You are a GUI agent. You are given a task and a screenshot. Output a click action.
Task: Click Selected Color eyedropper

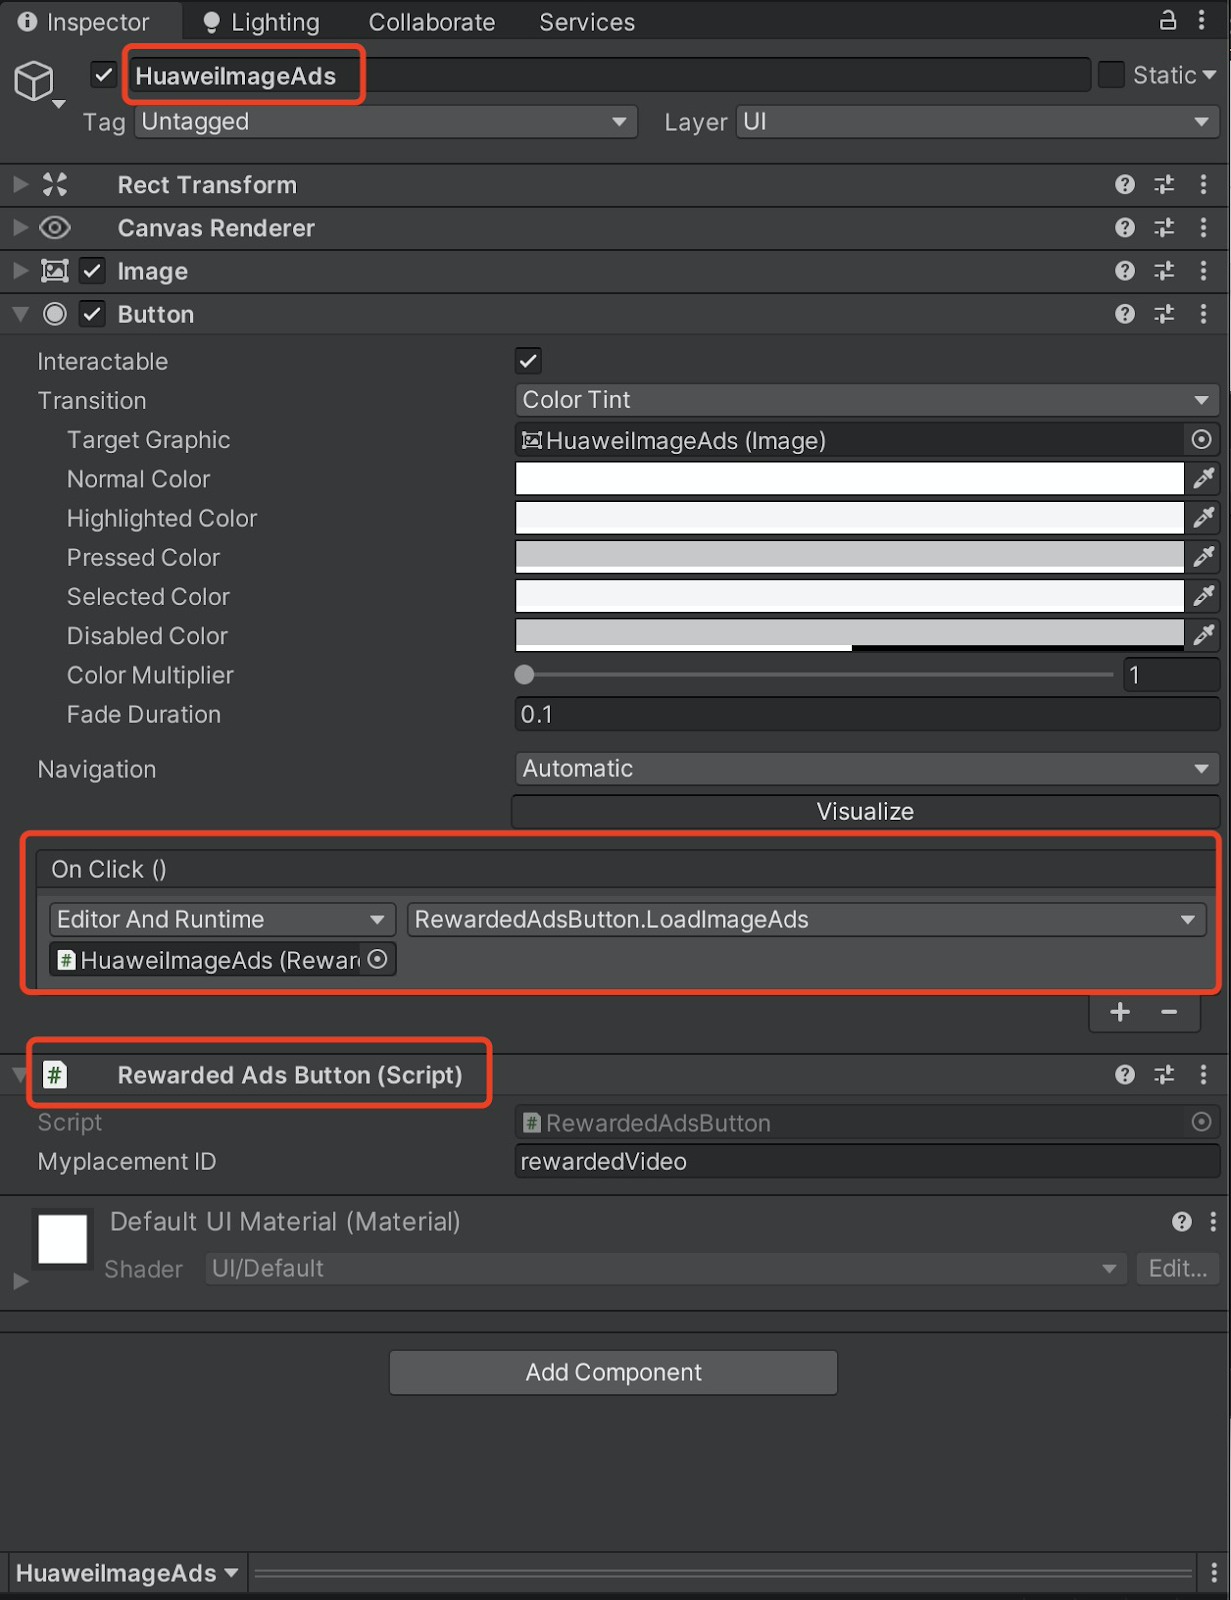click(1204, 595)
